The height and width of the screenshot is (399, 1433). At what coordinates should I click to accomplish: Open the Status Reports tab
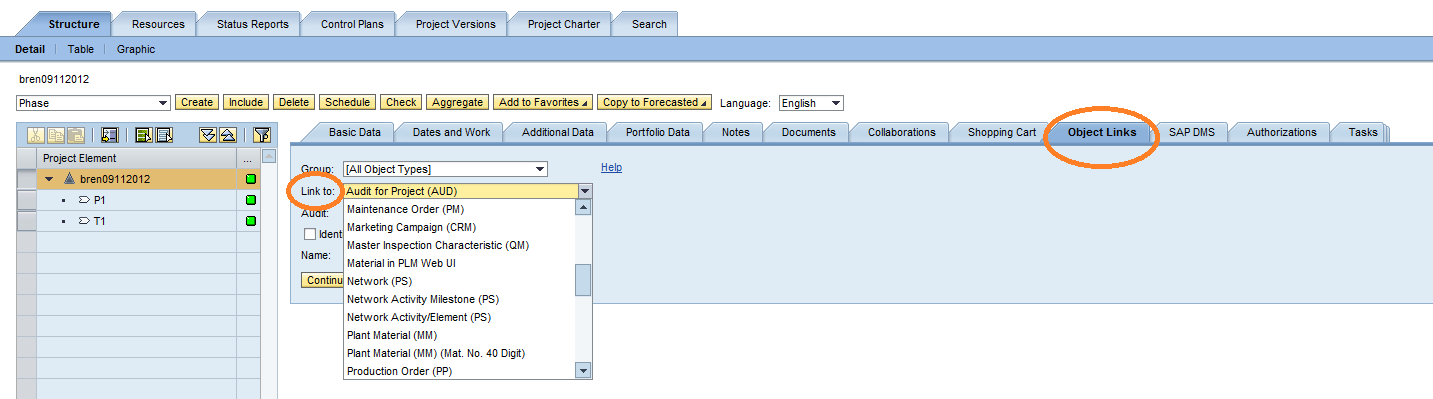coord(252,24)
